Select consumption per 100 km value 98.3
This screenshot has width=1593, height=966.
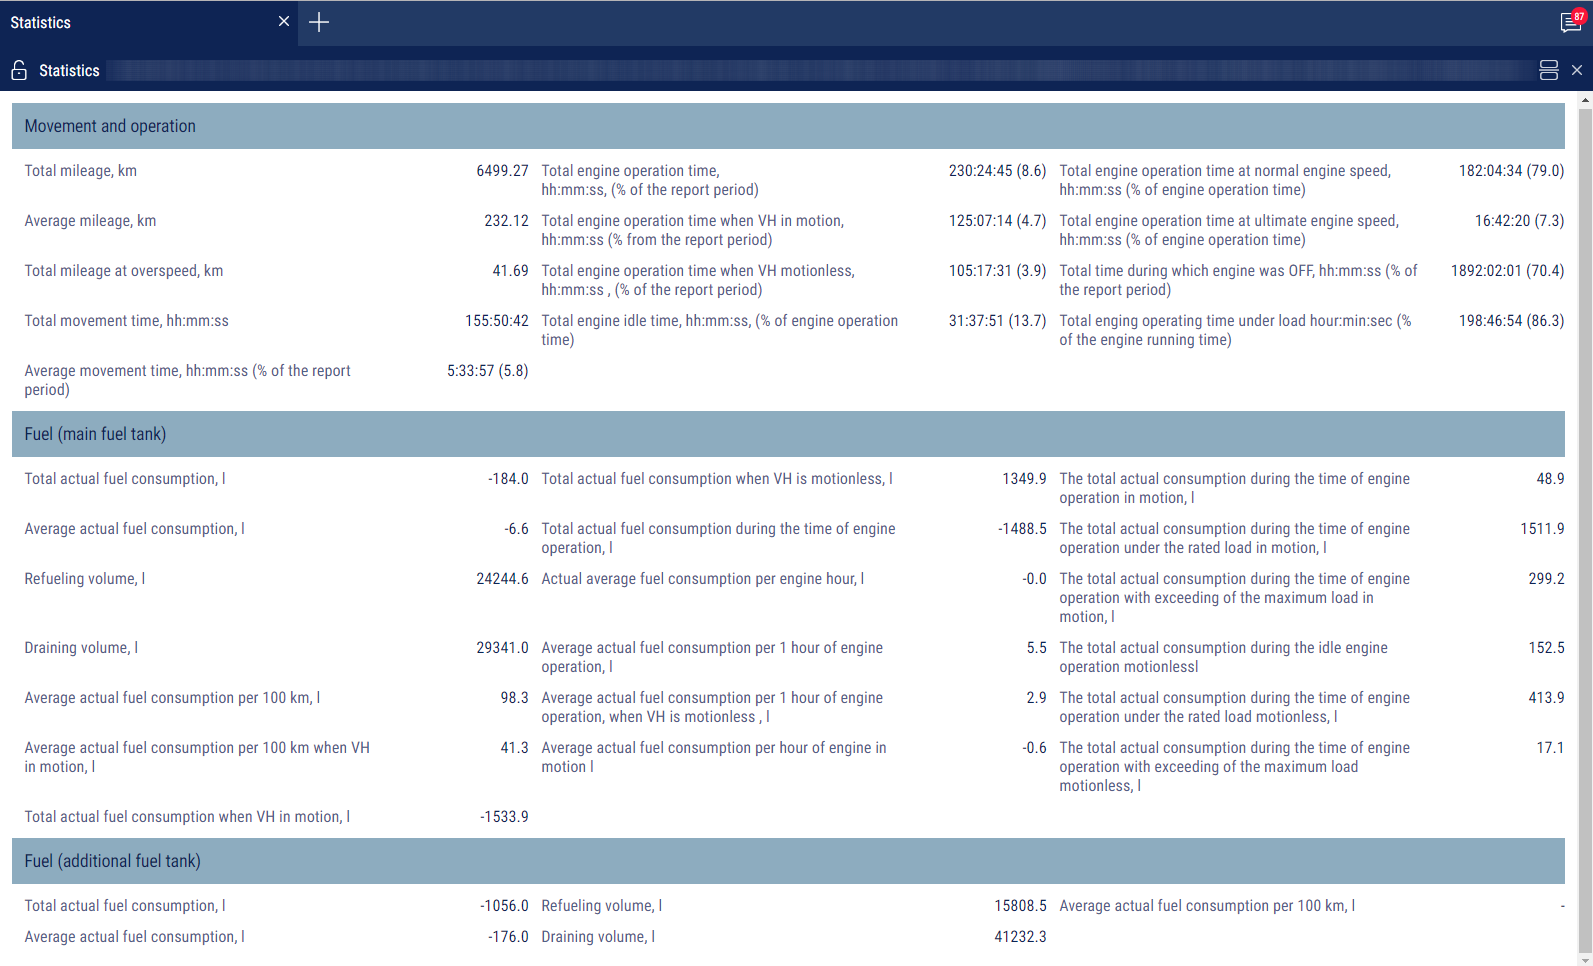[x=514, y=698]
